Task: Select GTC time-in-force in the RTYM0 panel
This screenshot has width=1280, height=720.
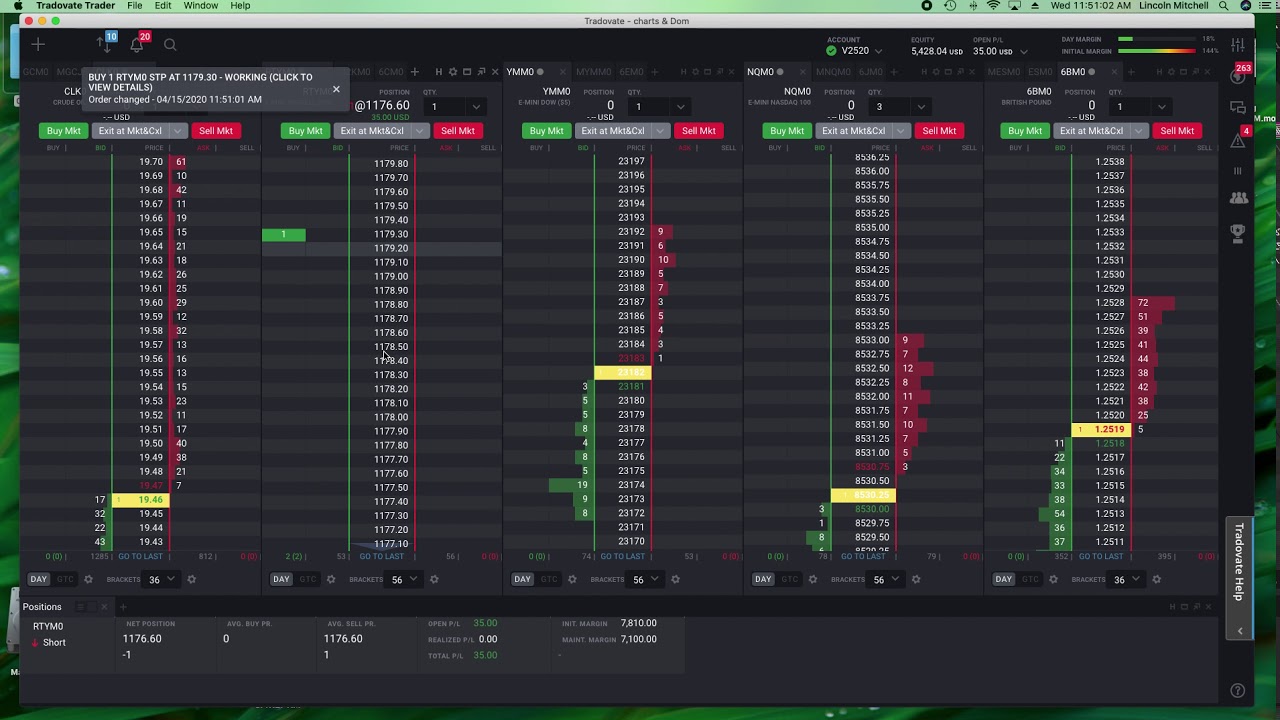Action: 307,579
